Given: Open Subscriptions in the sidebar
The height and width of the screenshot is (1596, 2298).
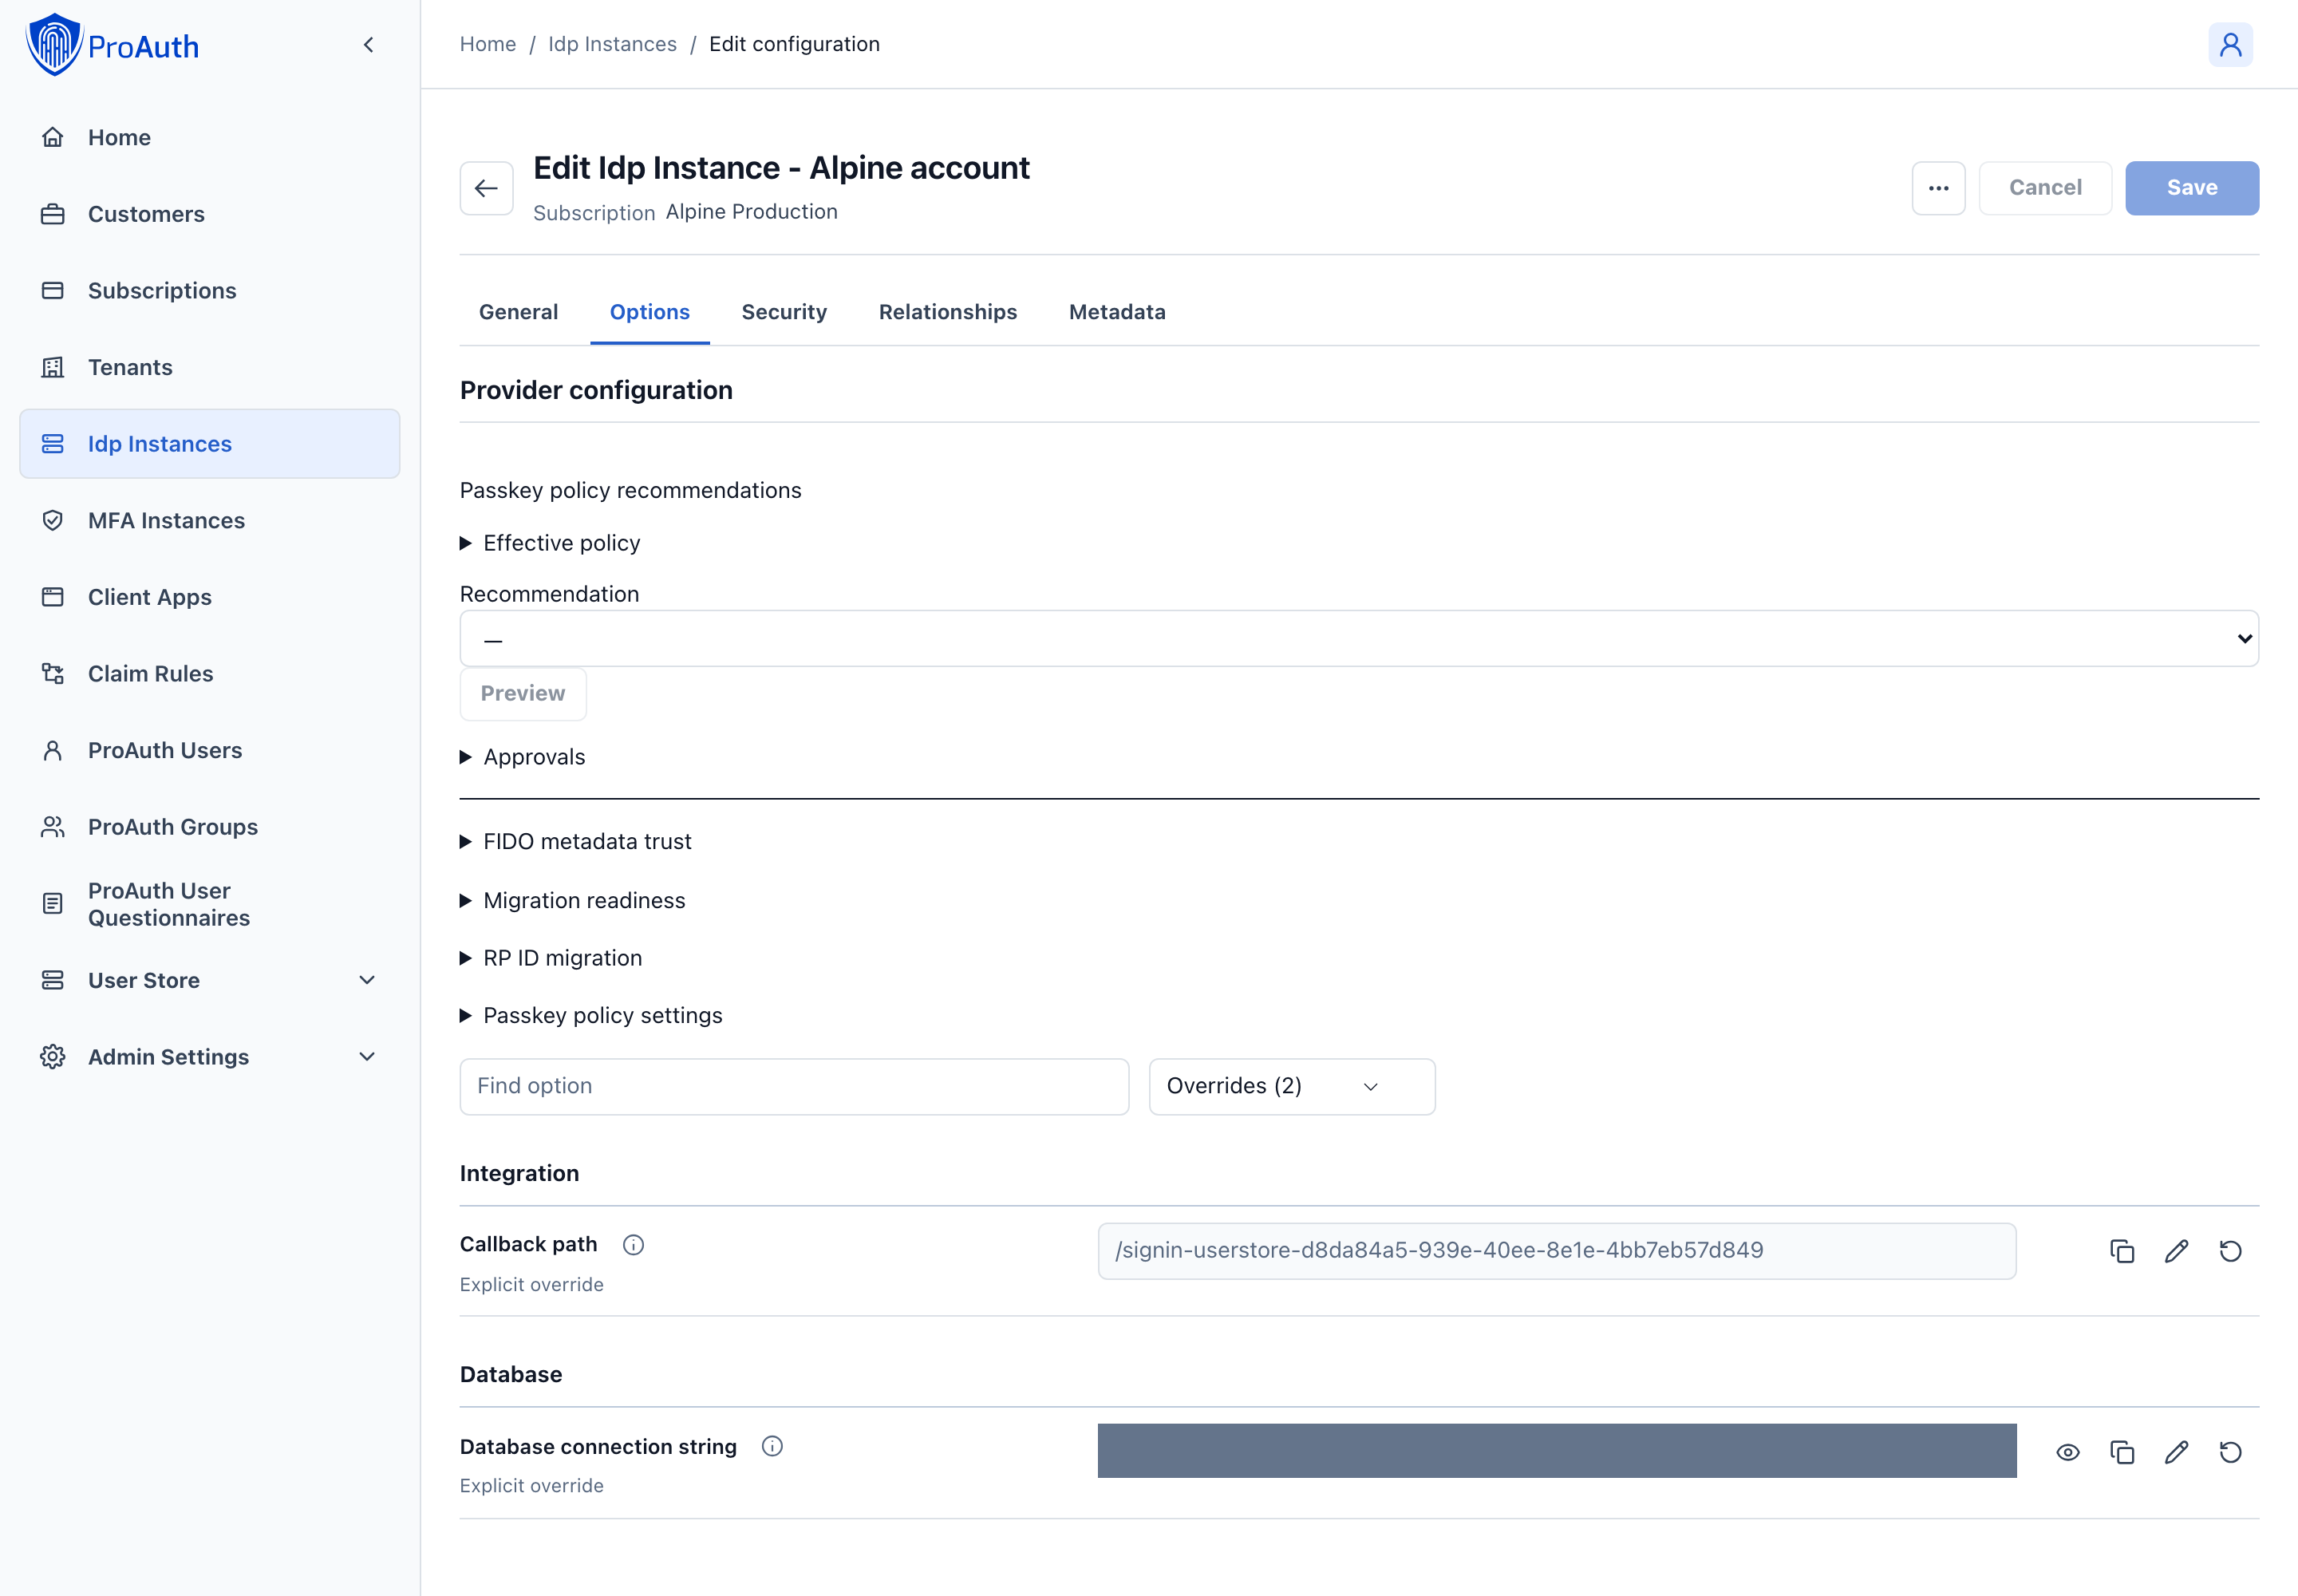Looking at the screenshot, I should (x=210, y=291).
